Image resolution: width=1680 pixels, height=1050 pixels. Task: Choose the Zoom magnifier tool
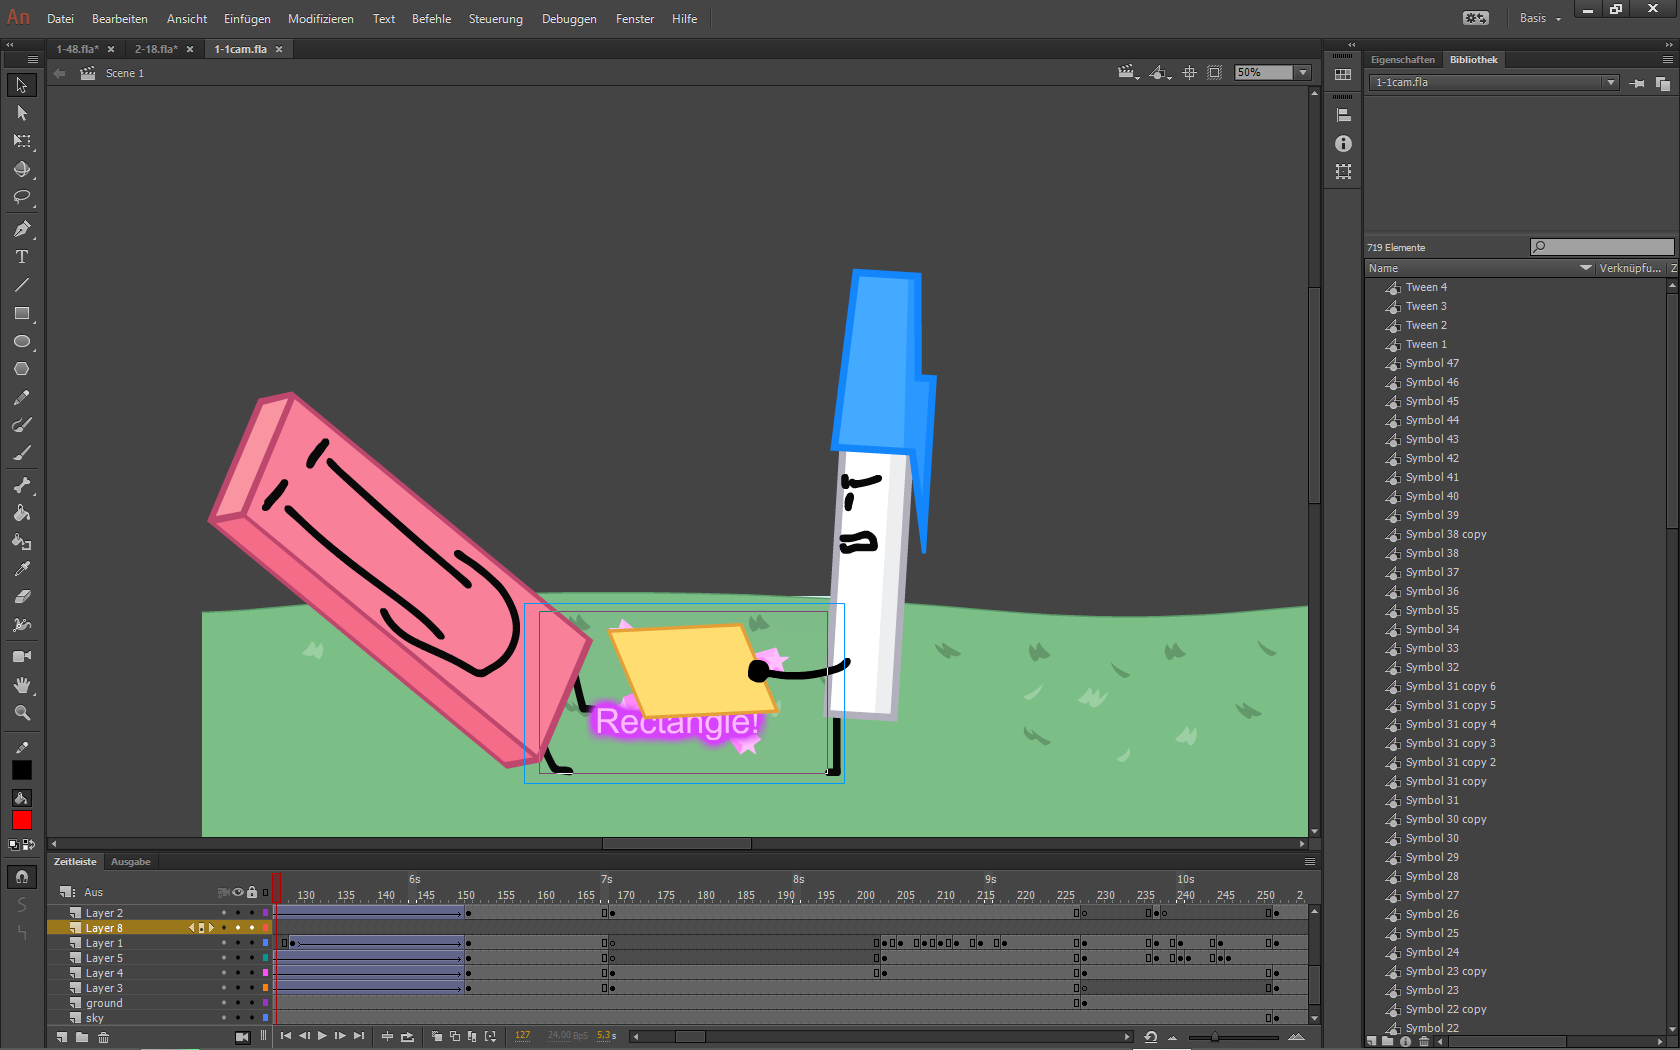coord(22,713)
